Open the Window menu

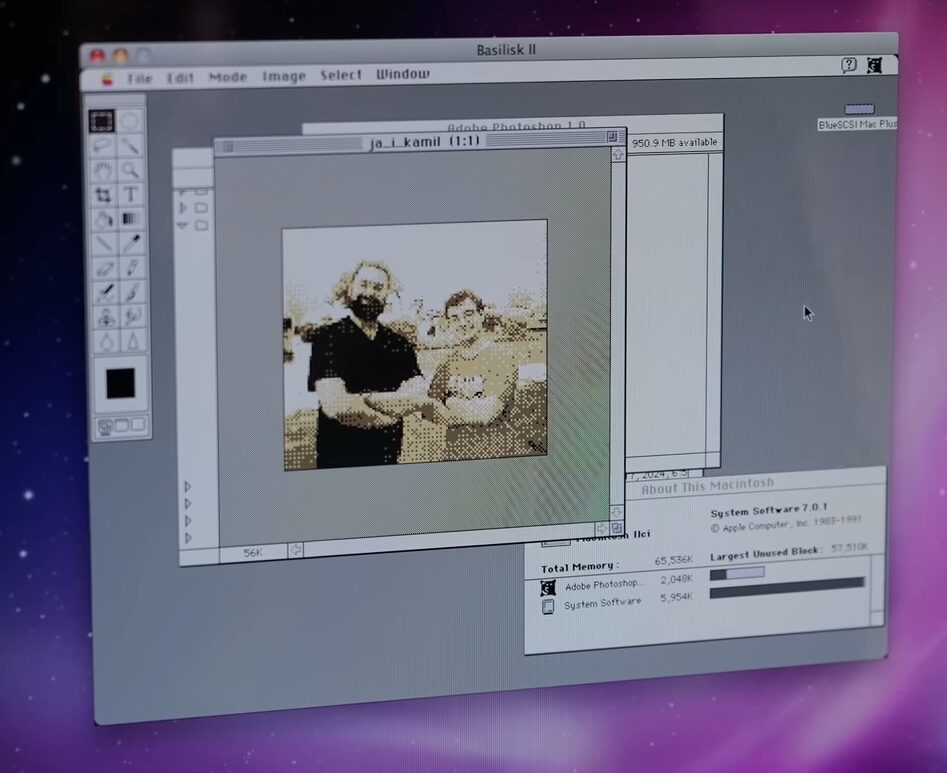(403, 74)
